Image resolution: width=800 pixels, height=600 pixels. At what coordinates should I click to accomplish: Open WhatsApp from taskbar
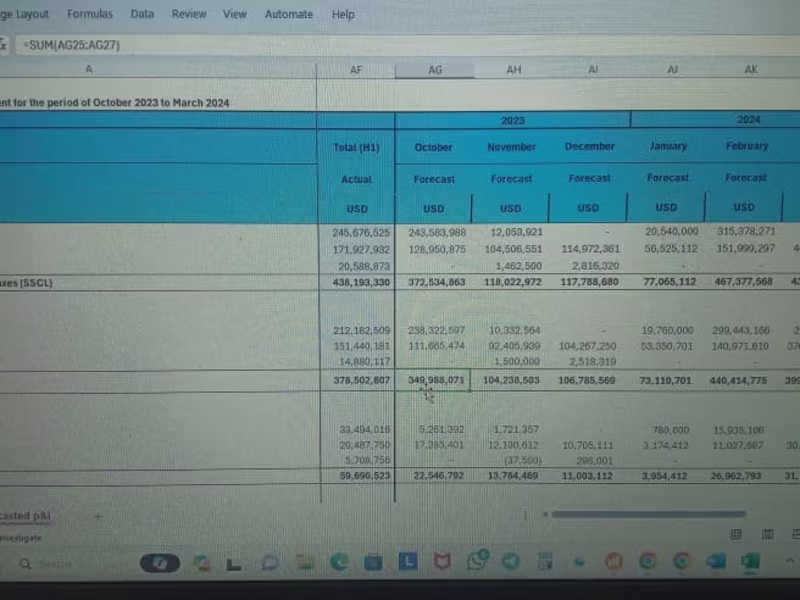point(477,561)
